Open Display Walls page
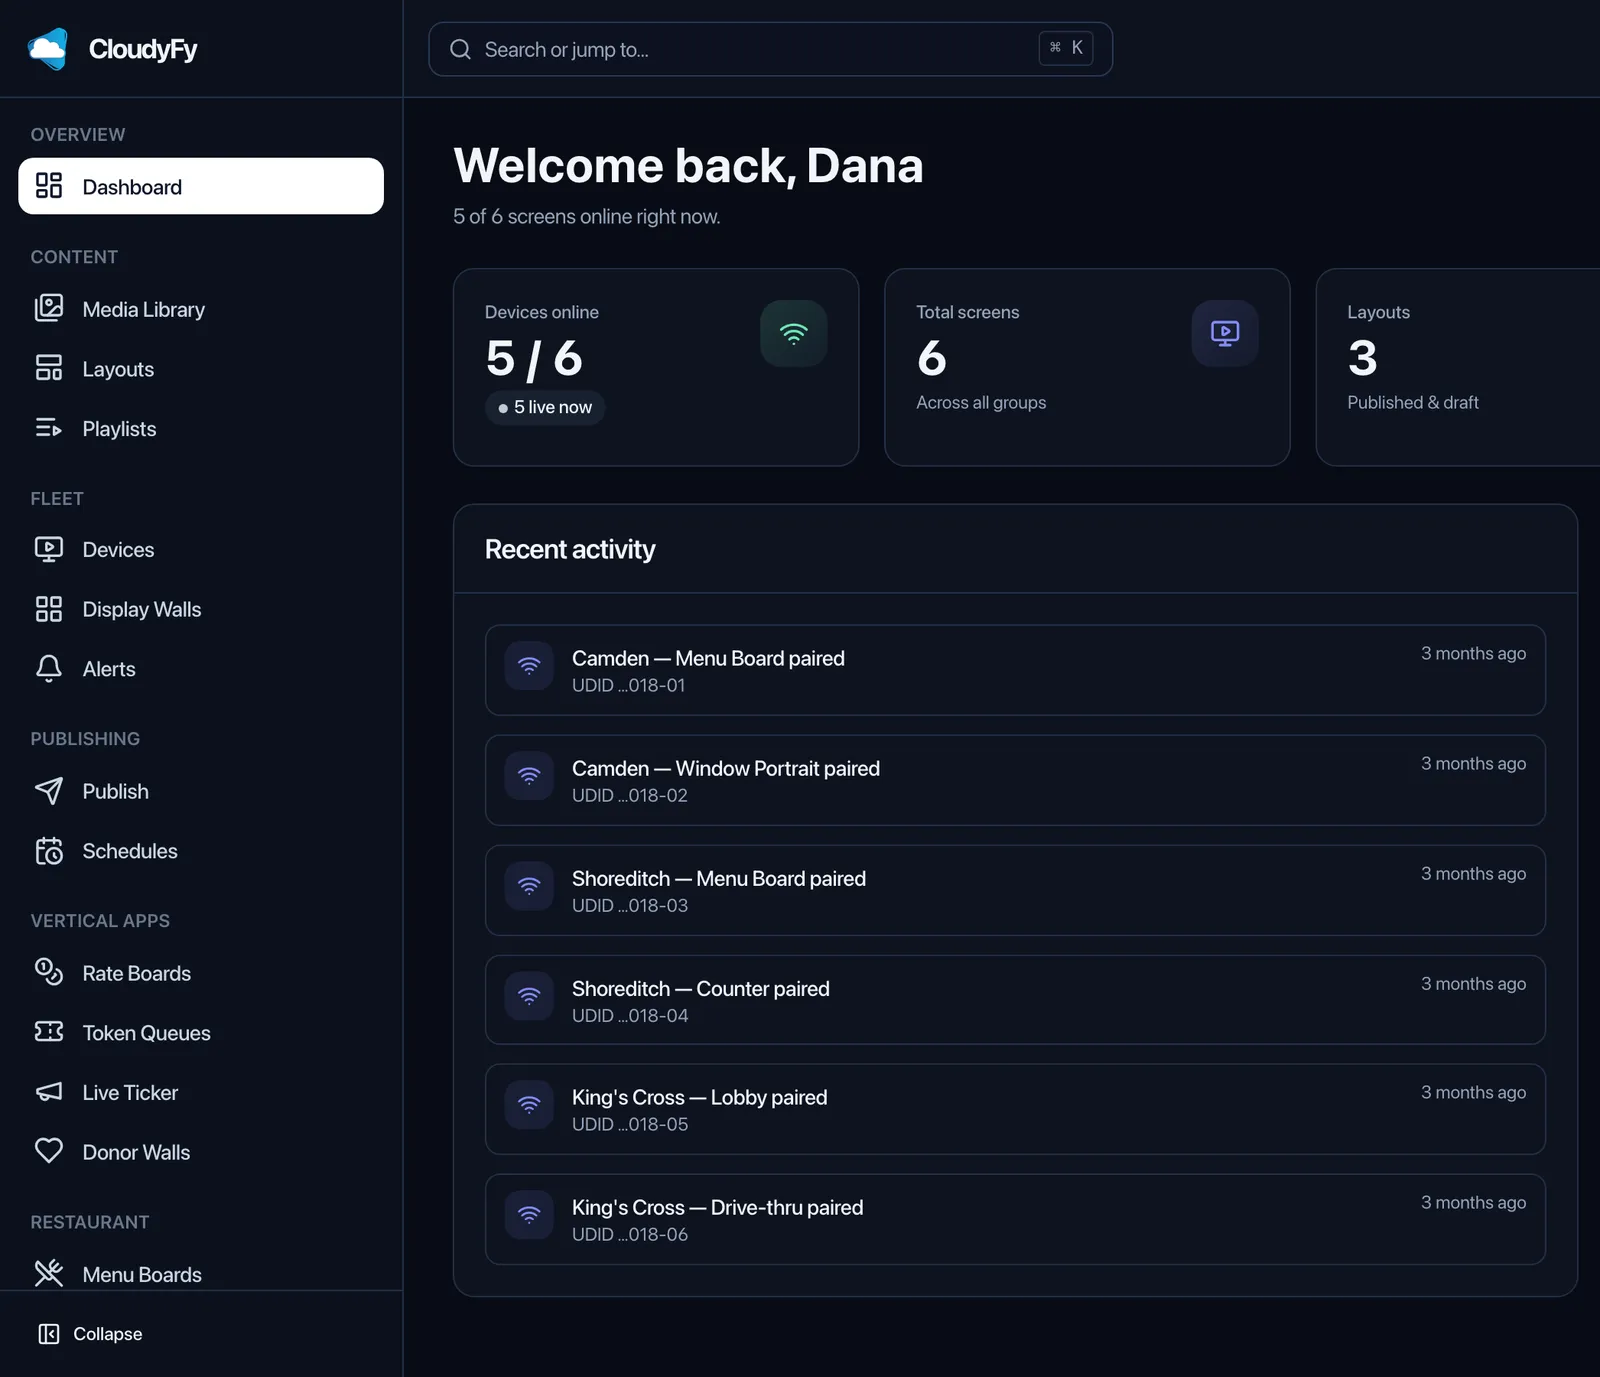The height and width of the screenshot is (1377, 1600). pyautogui.click(x=201, y=609)
